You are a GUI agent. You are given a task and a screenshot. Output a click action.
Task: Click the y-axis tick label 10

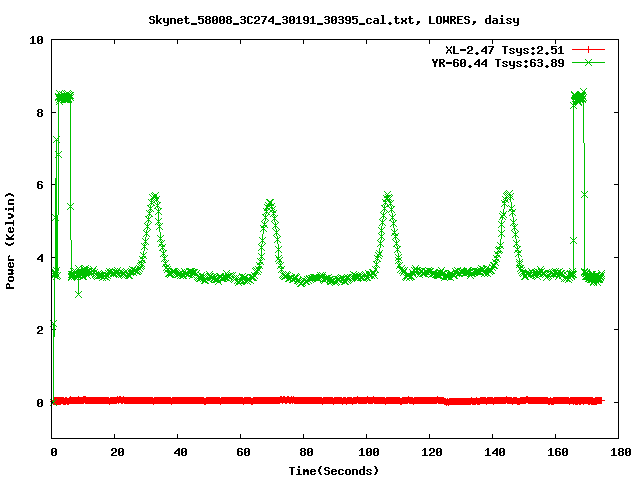click(x=36, y=40)
